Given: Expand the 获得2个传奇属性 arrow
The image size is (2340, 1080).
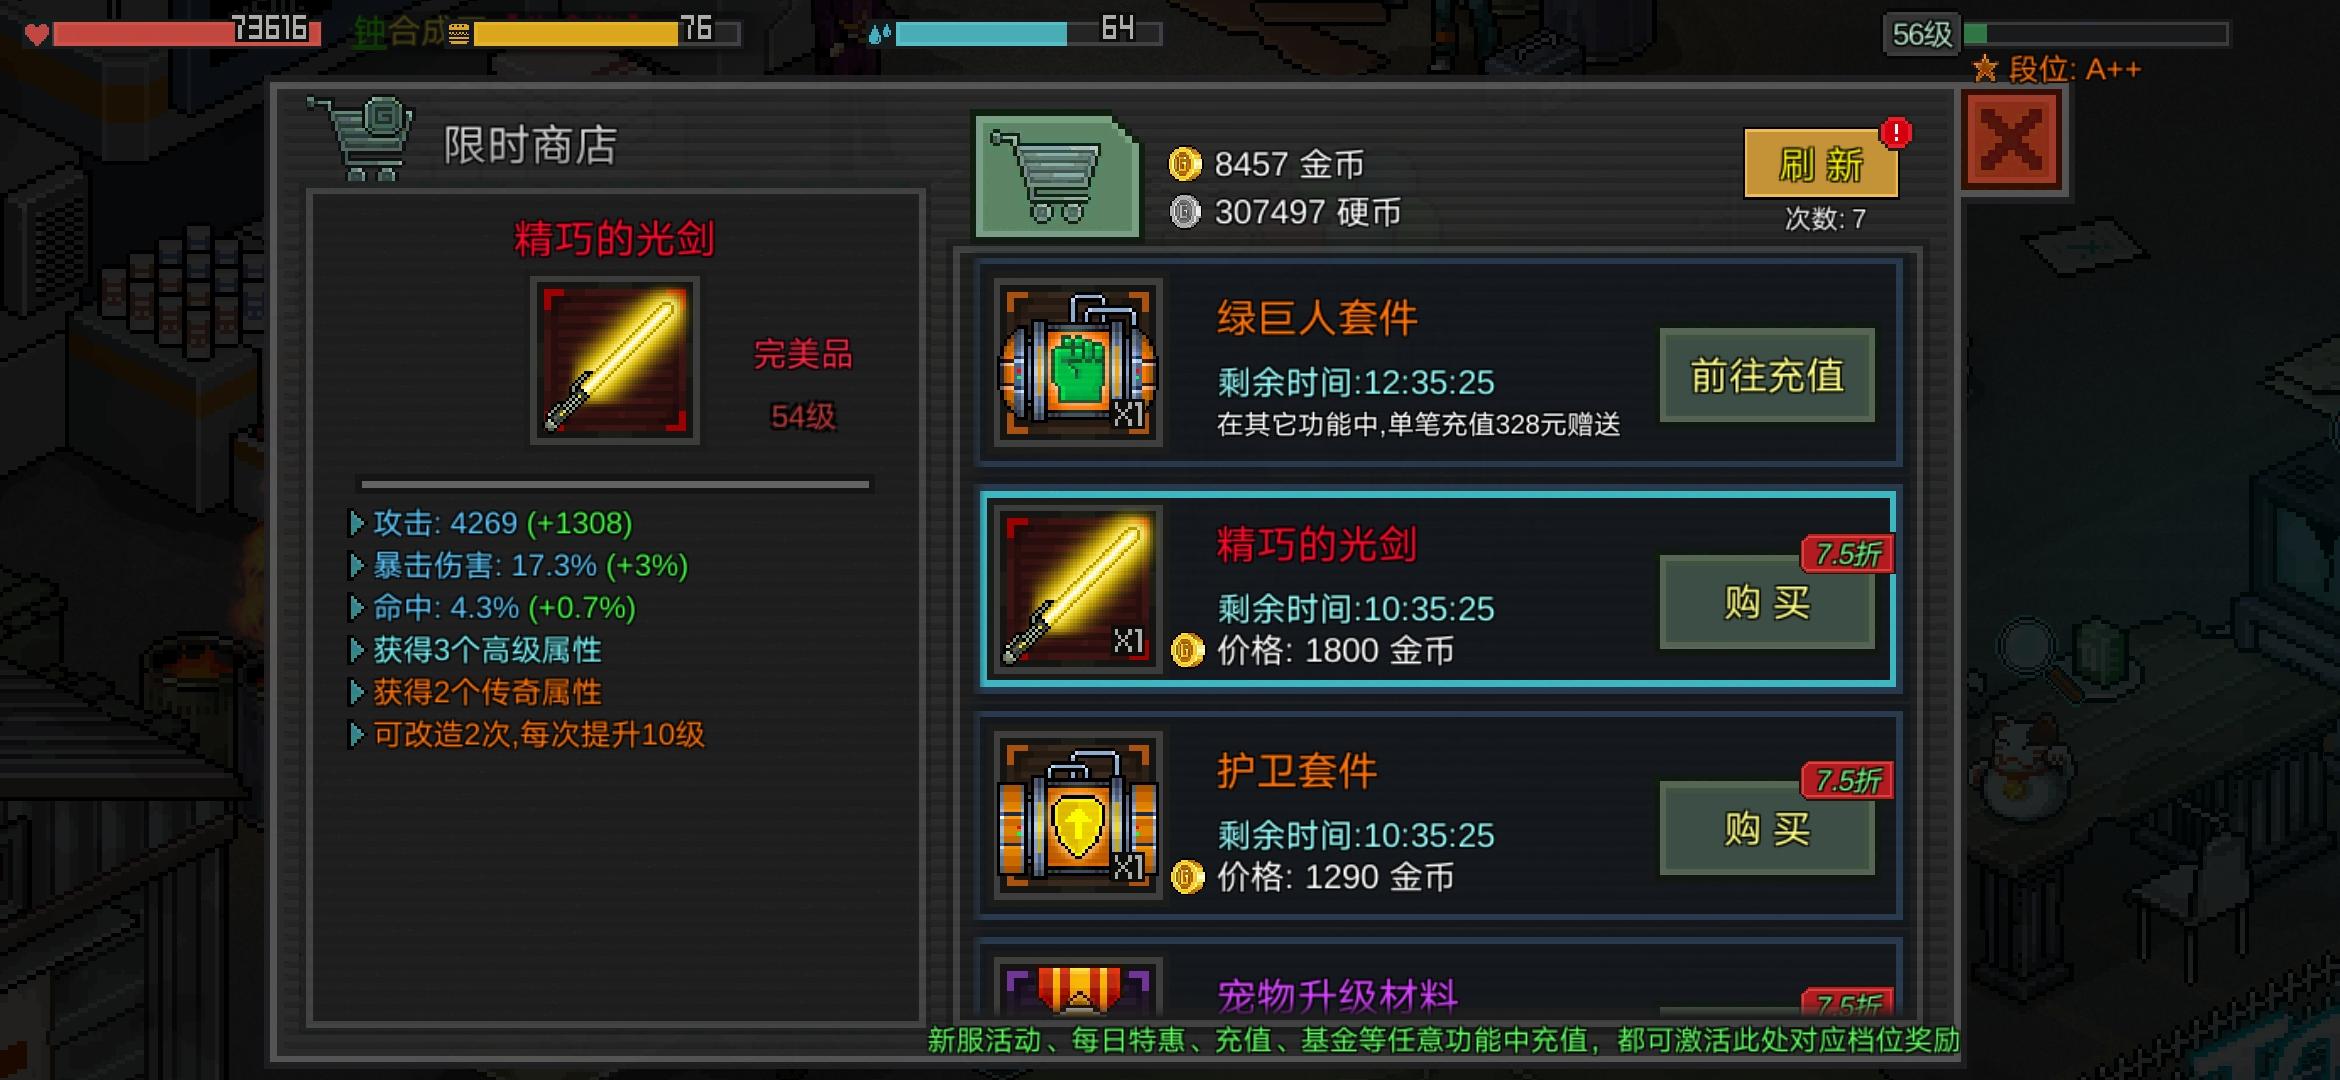Looking at the screenshot, I should (x=356, y=692).
